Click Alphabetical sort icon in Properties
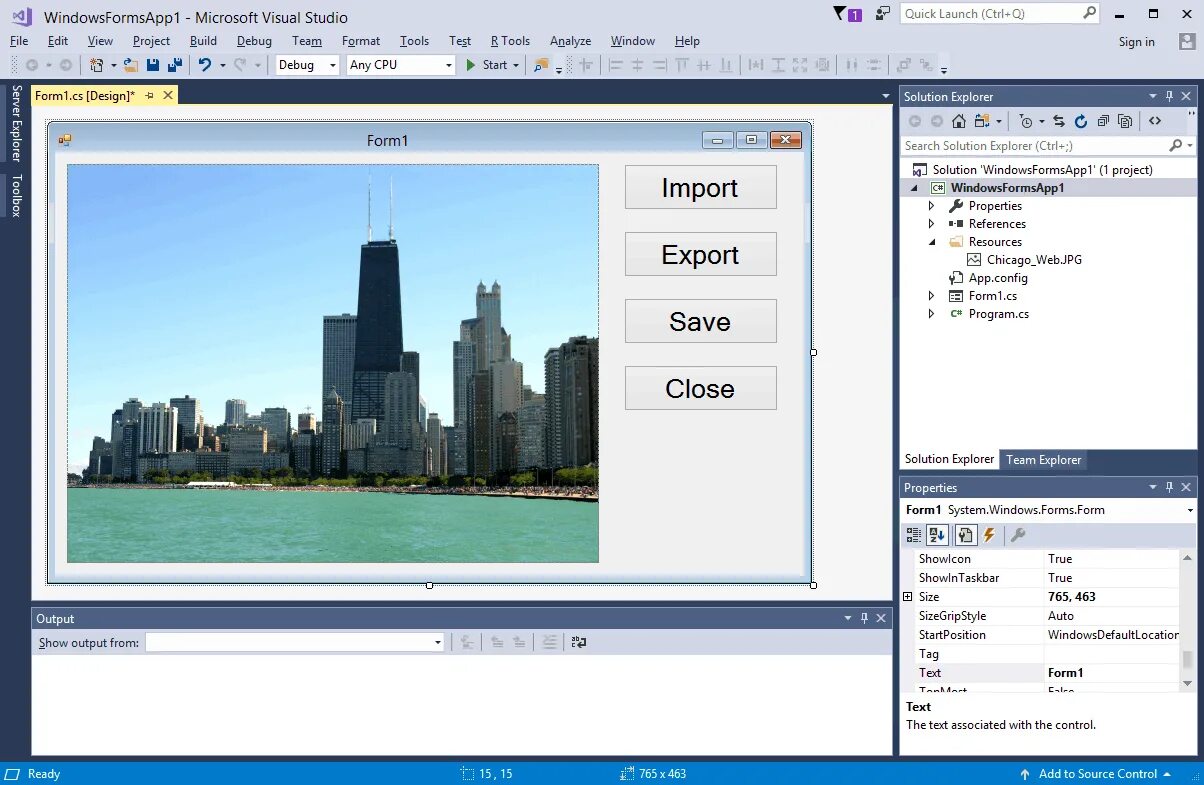1204x785 pixels. [x=937, y=535]
